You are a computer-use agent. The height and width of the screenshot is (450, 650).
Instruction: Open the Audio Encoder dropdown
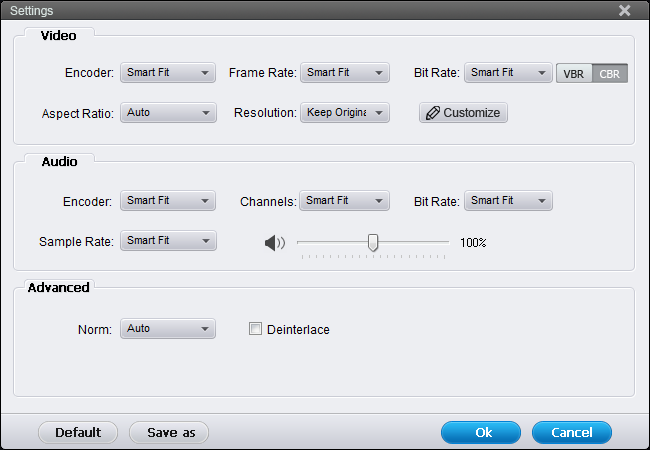point(168,201)
